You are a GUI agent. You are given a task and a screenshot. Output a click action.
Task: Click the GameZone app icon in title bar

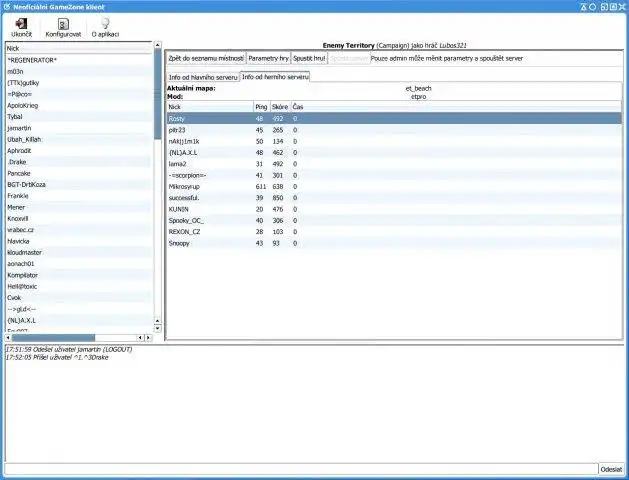[6, 7]
